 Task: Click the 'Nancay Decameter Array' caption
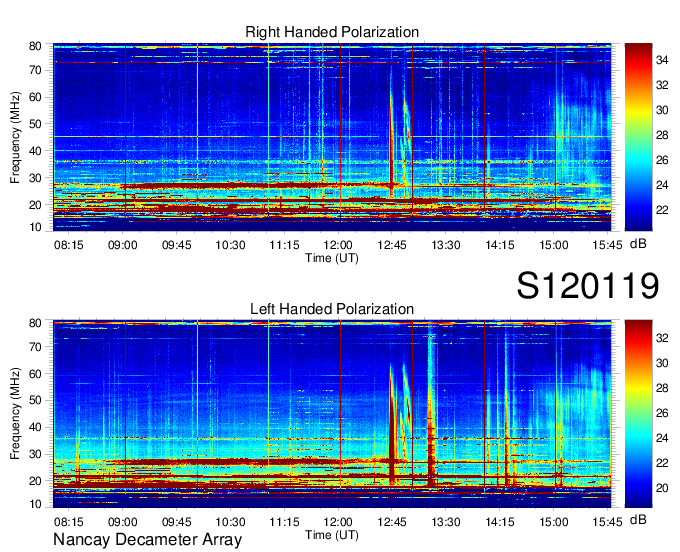(x=147, y=540)
